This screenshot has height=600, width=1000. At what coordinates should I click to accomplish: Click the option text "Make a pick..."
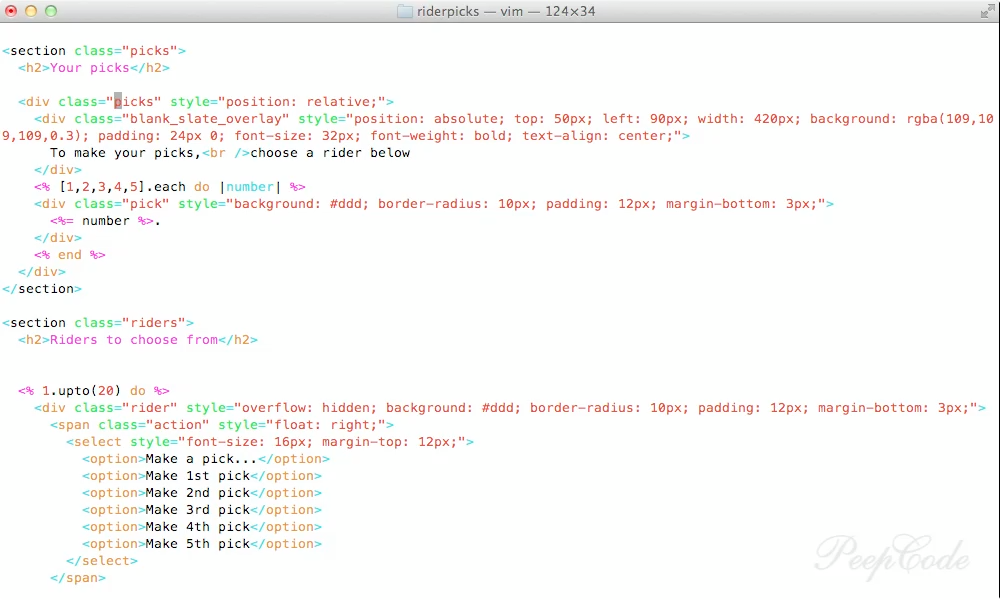[202, 459]
